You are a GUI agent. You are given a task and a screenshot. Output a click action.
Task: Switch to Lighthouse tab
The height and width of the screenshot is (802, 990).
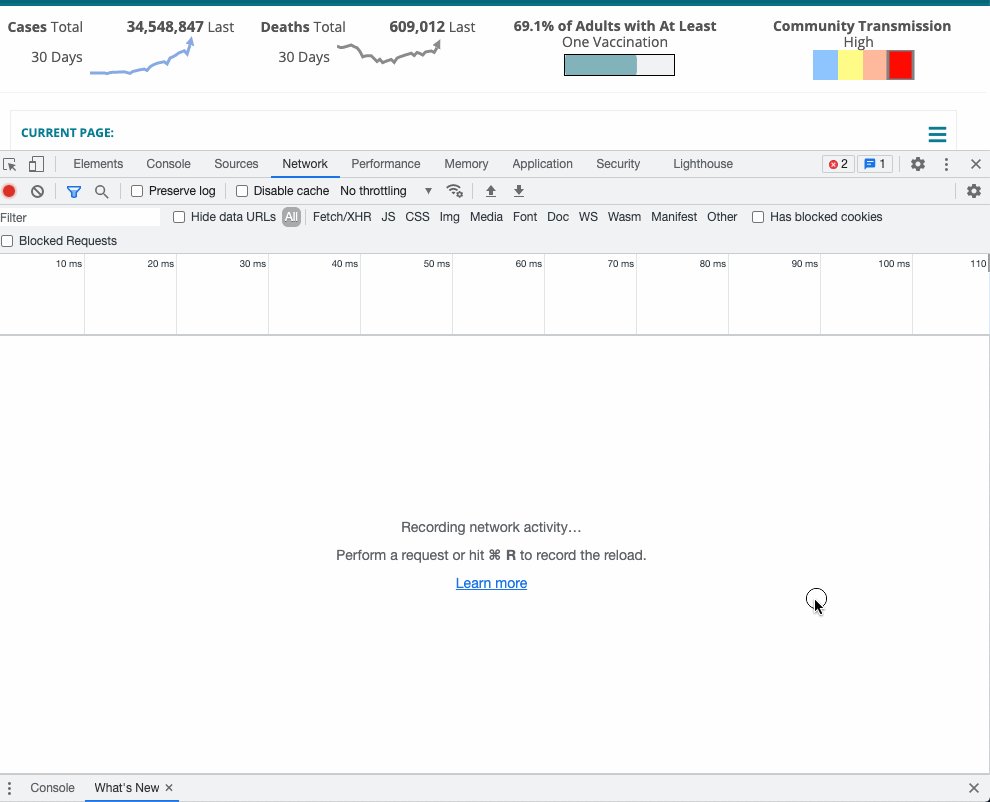(703, 164)
